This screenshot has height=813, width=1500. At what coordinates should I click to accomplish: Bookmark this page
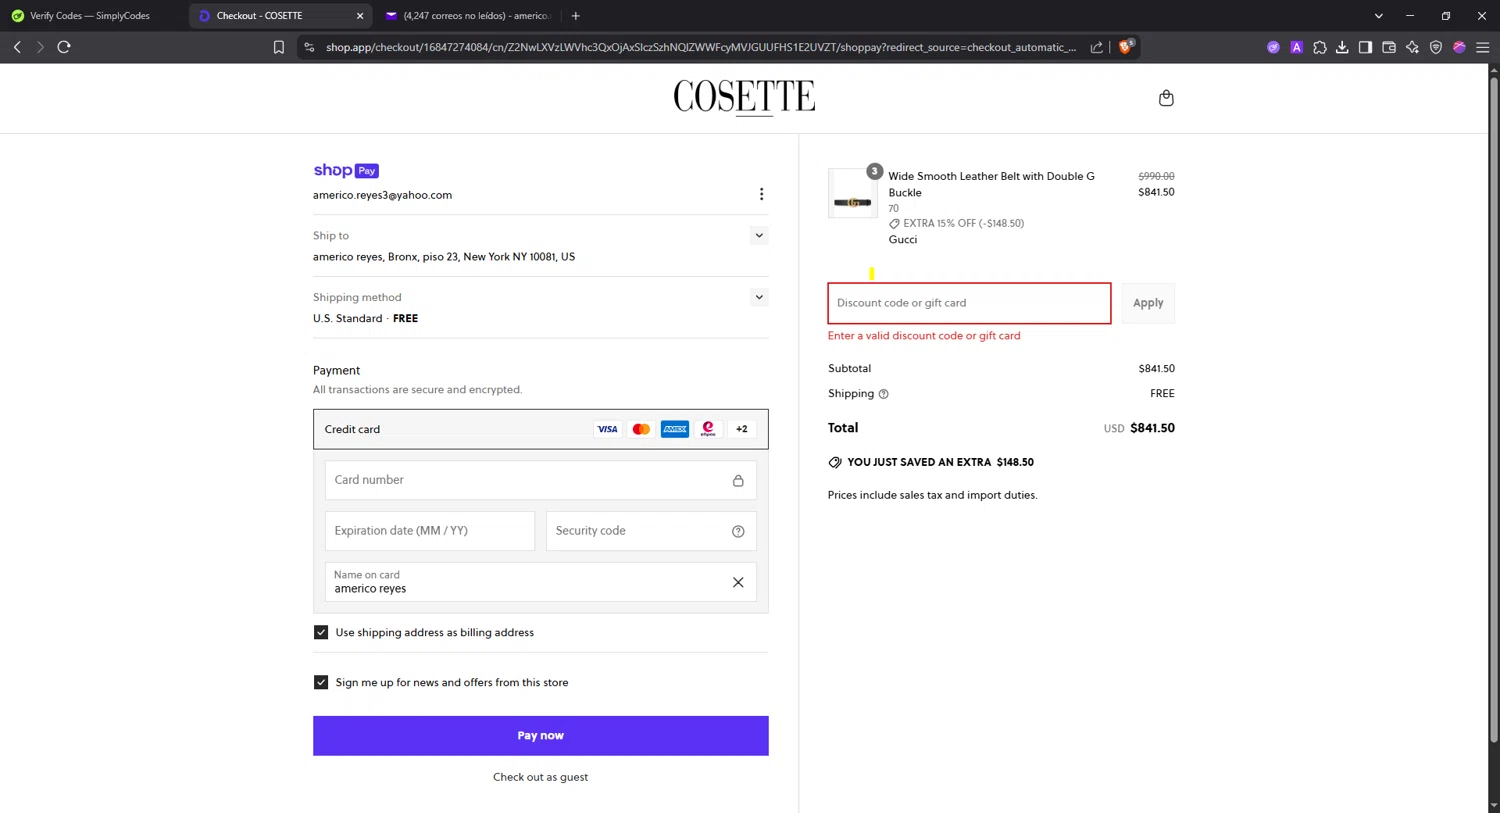point(279,47)
